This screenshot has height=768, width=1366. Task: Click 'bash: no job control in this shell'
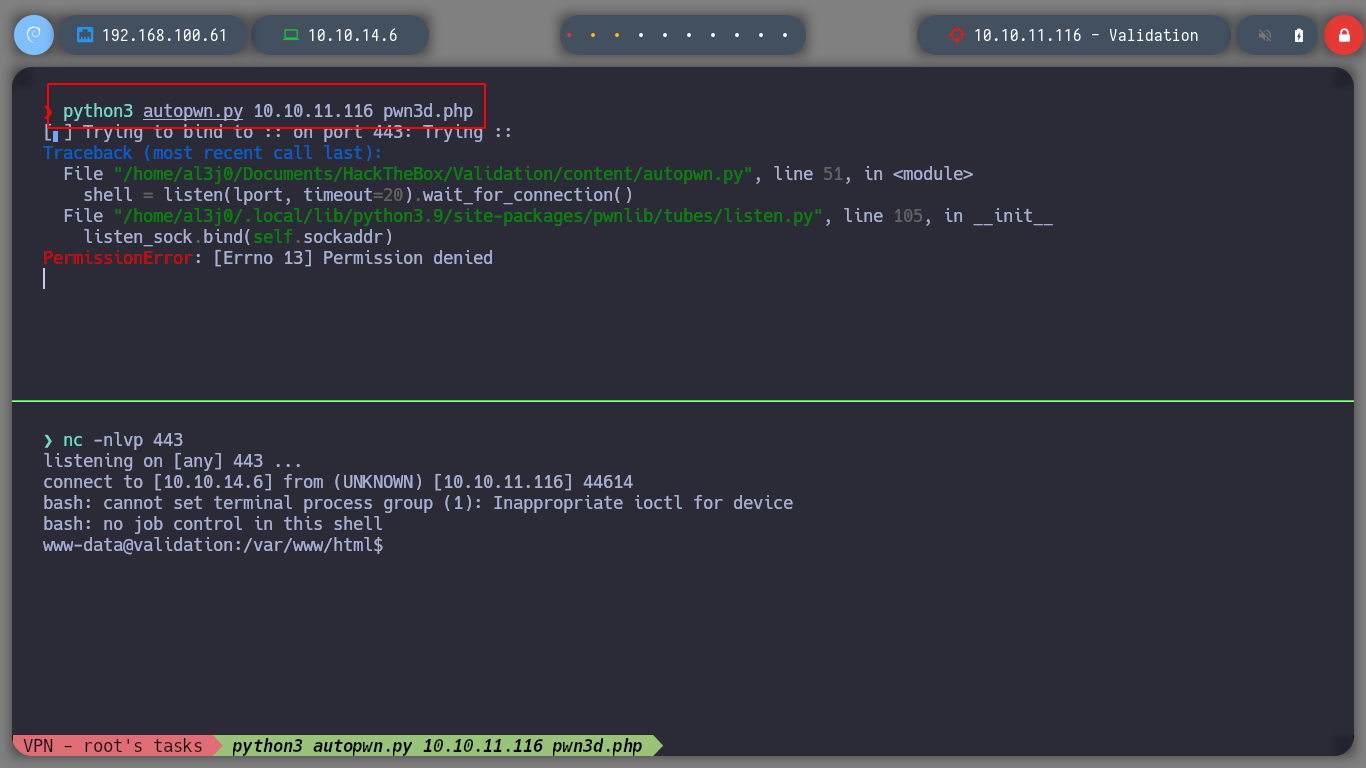click(213, 524)
